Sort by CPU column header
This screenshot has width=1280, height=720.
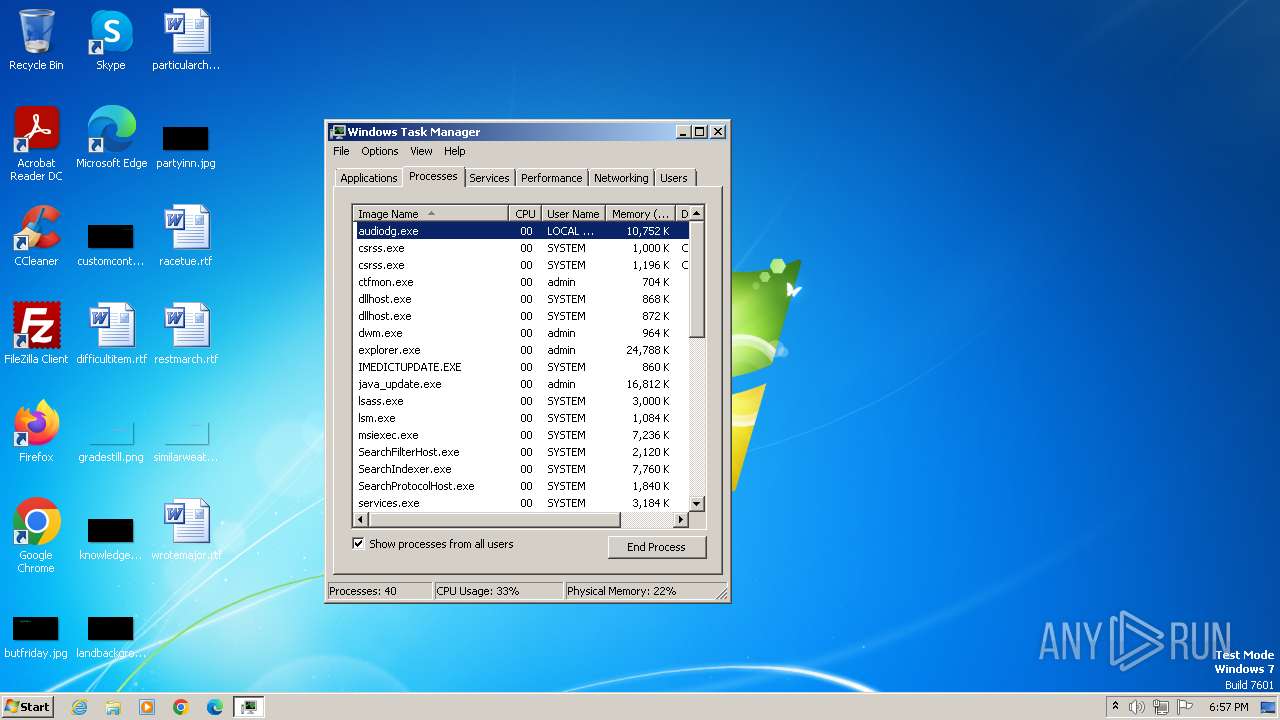point(525,213)
